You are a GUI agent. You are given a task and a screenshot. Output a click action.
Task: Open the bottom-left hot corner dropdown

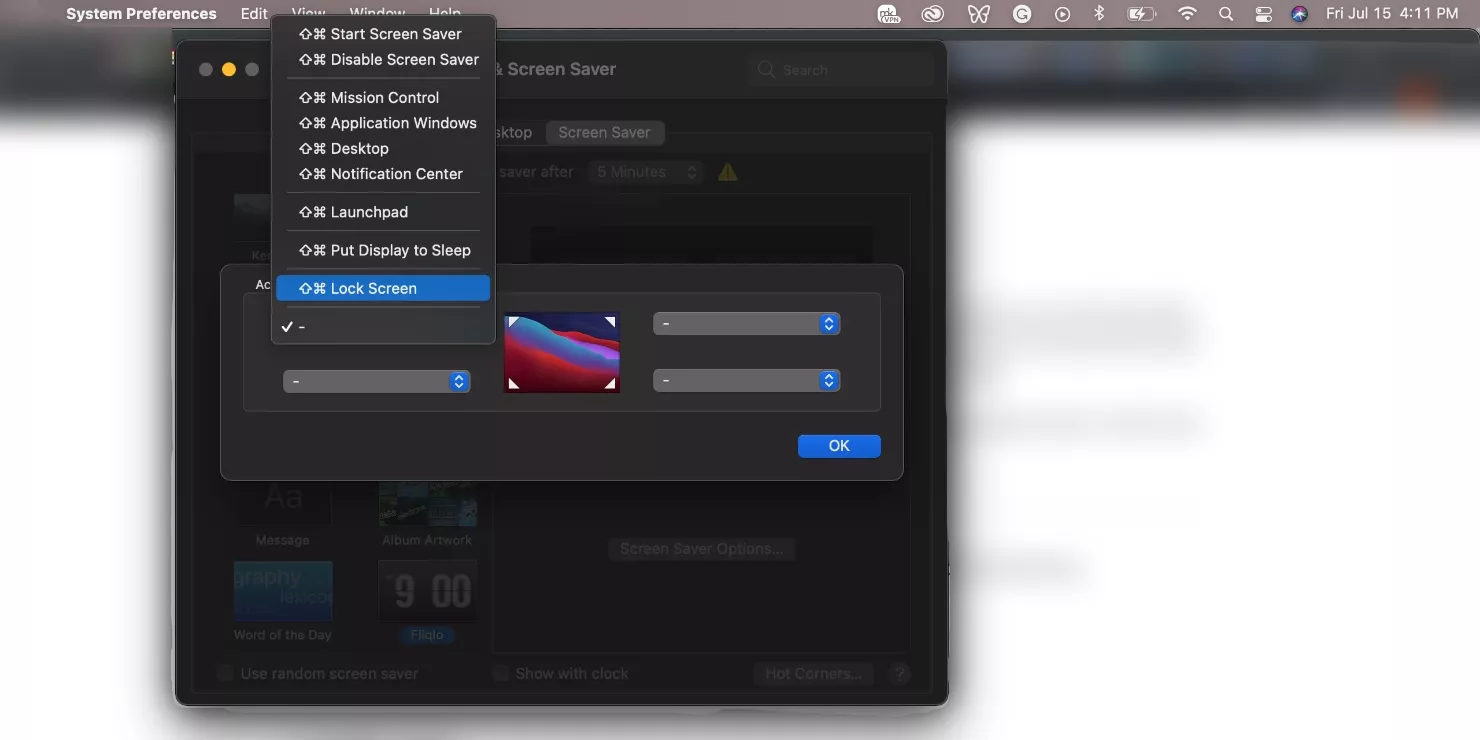click(x=377, y=381)
